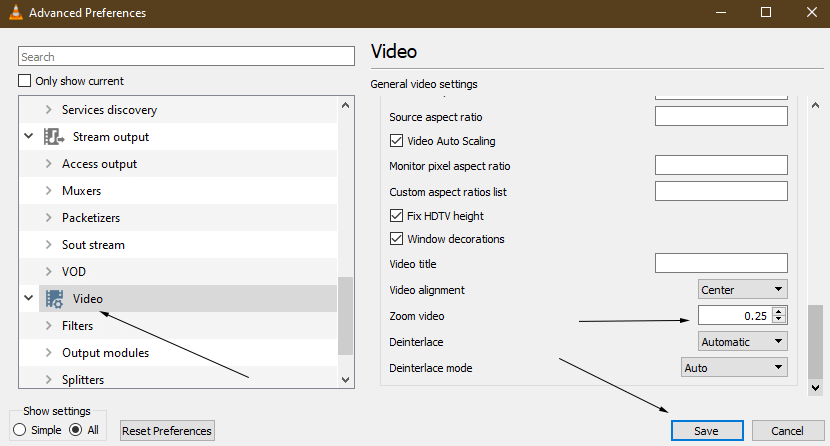Select Muxers in the tree

tap(81, 190)
